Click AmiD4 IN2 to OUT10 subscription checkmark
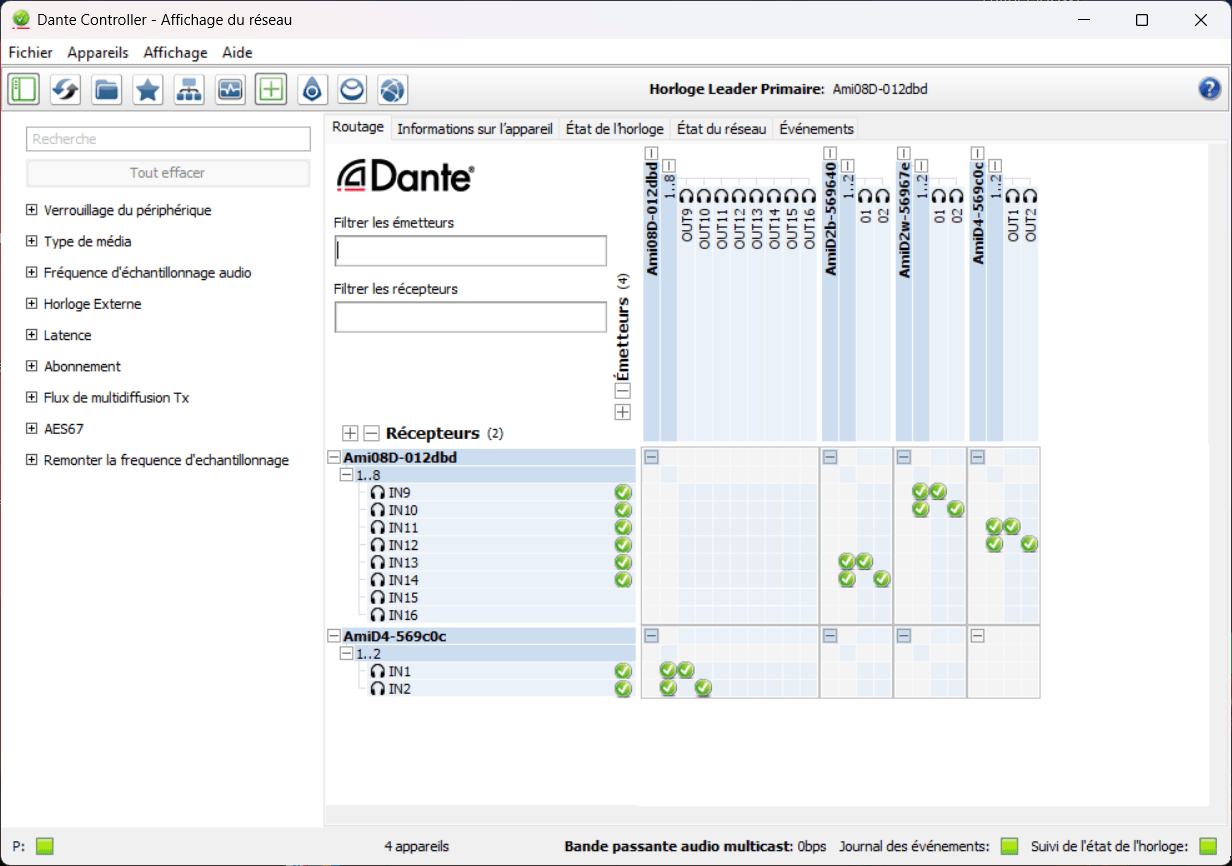Screen dimensions: 1232x866 pos(703,688)
